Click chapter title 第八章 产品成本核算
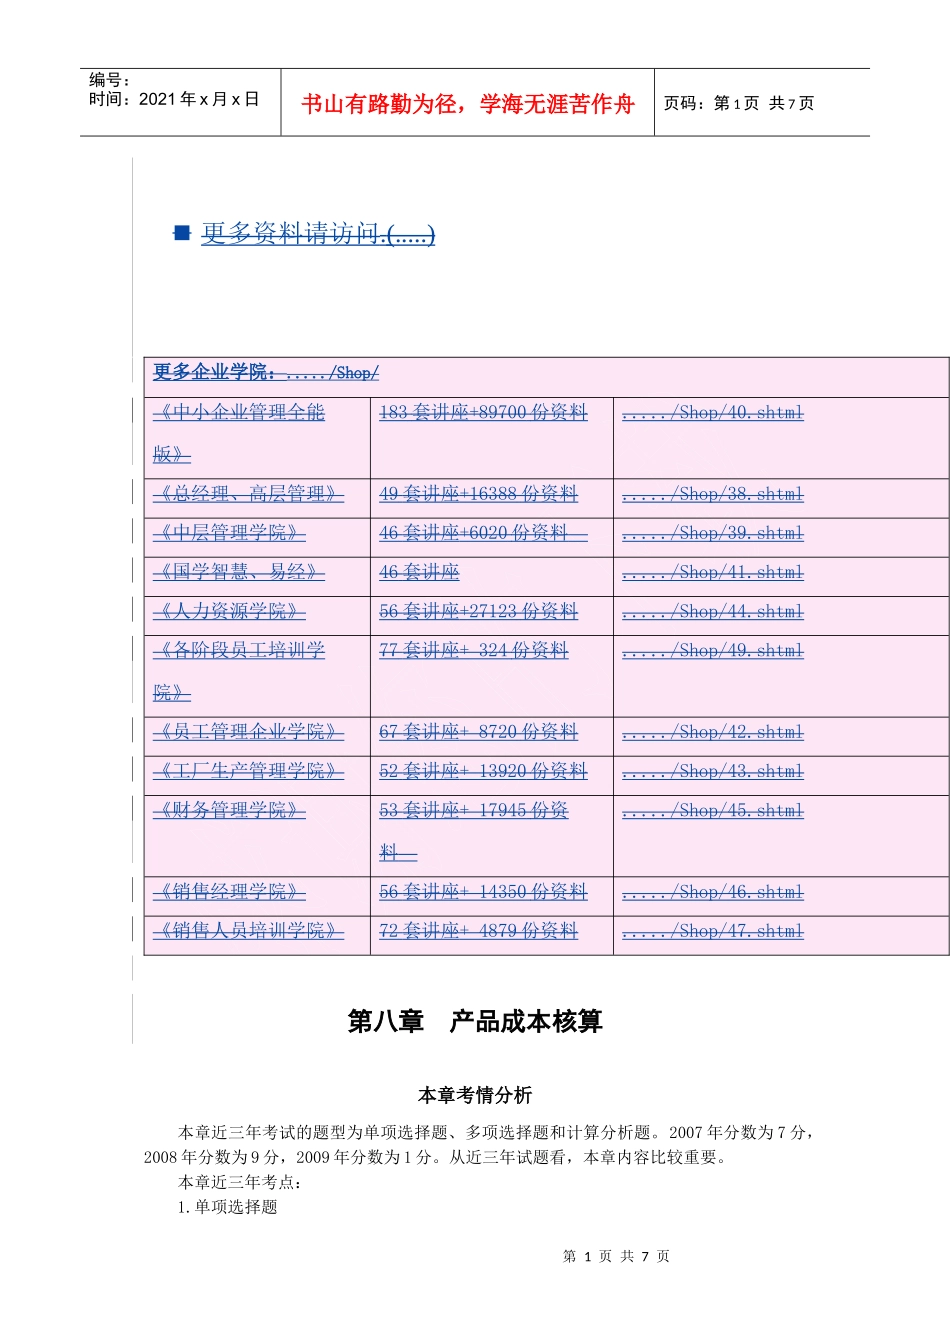The height and width of the screenshot is (1344, 950). (475, 1021)
